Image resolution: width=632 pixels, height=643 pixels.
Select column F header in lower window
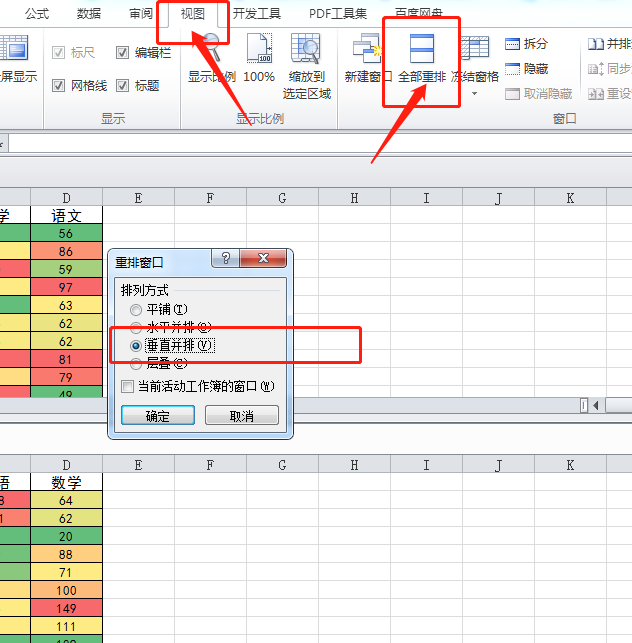[x=210, y=465]
